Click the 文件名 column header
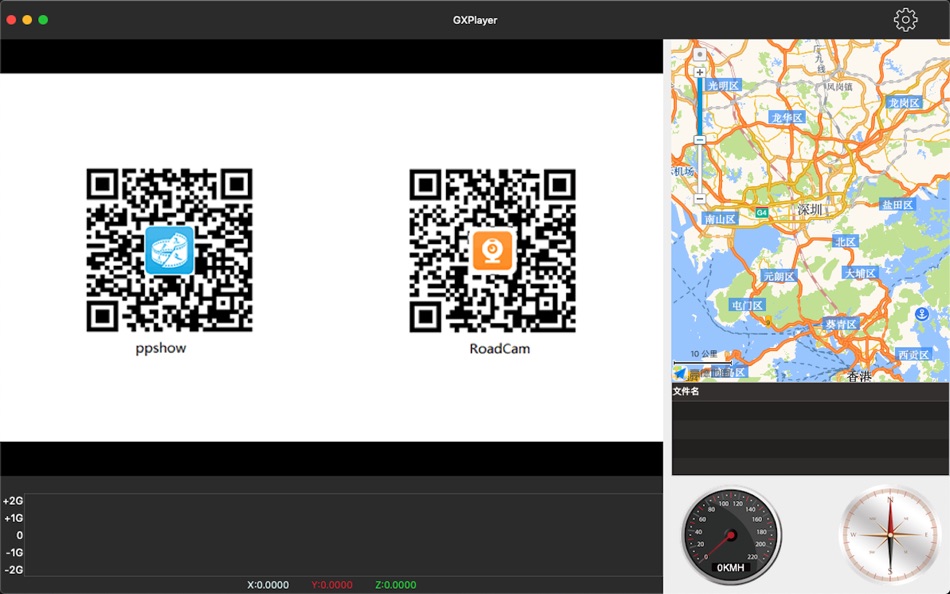Image resolution: width=950 pixels, height=594 pixels. click(x=686, y=392)
